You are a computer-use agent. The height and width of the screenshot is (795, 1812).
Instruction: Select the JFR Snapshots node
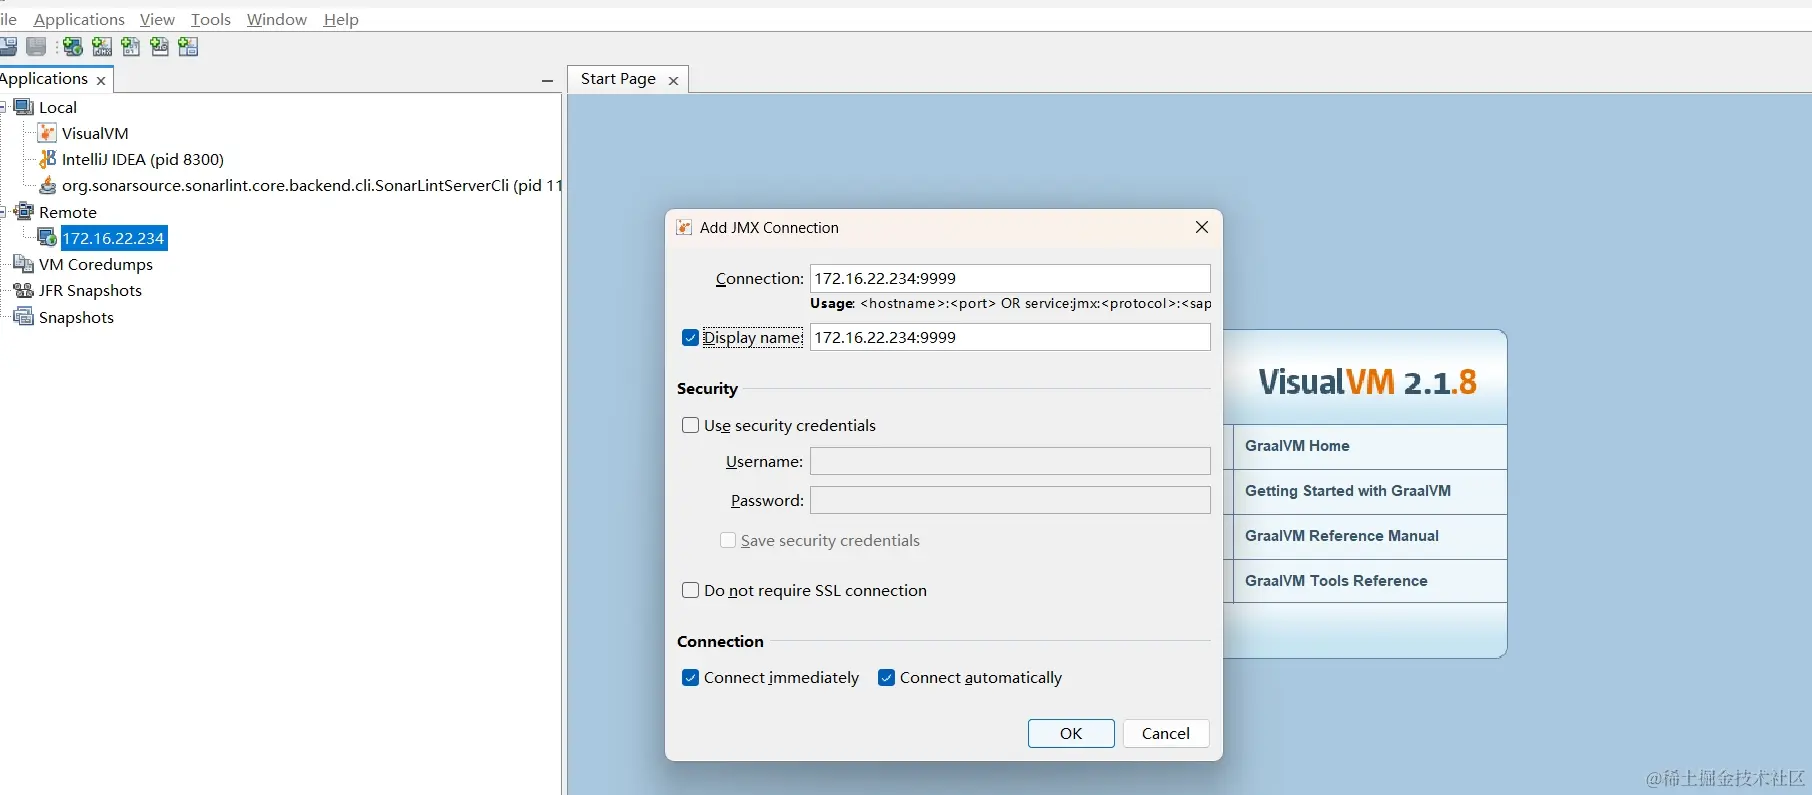pos(90,290)
